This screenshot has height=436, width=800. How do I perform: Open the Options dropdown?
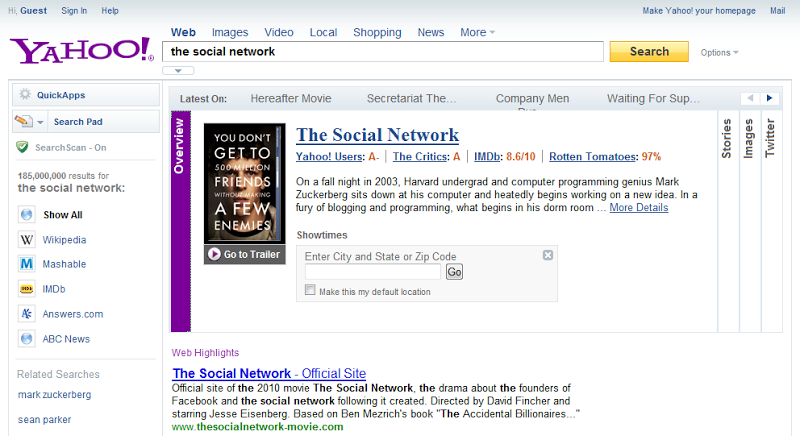[x=719, y=53]
